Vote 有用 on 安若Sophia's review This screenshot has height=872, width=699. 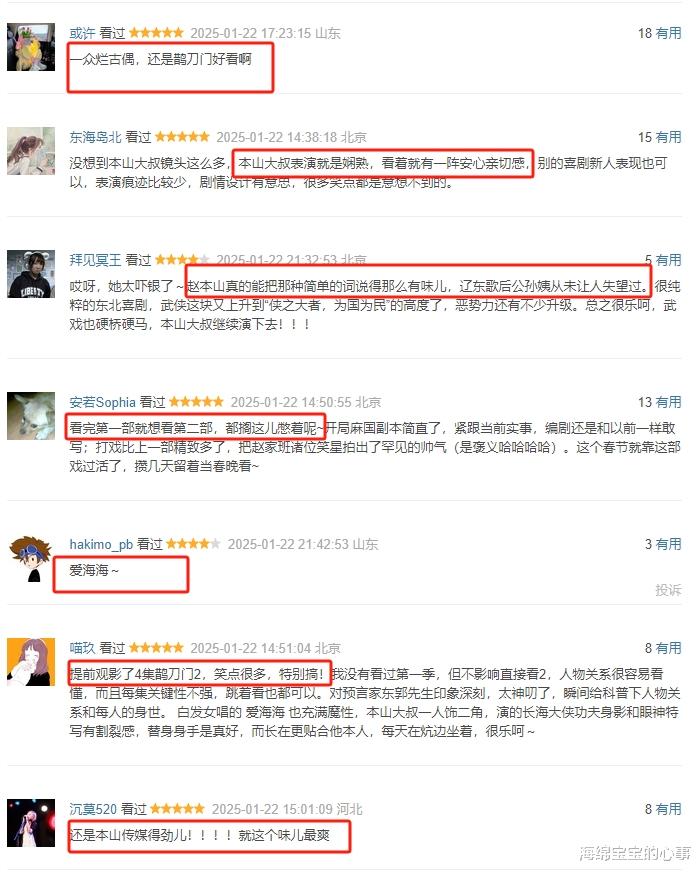pyautogui.click(x=668, y=402)
